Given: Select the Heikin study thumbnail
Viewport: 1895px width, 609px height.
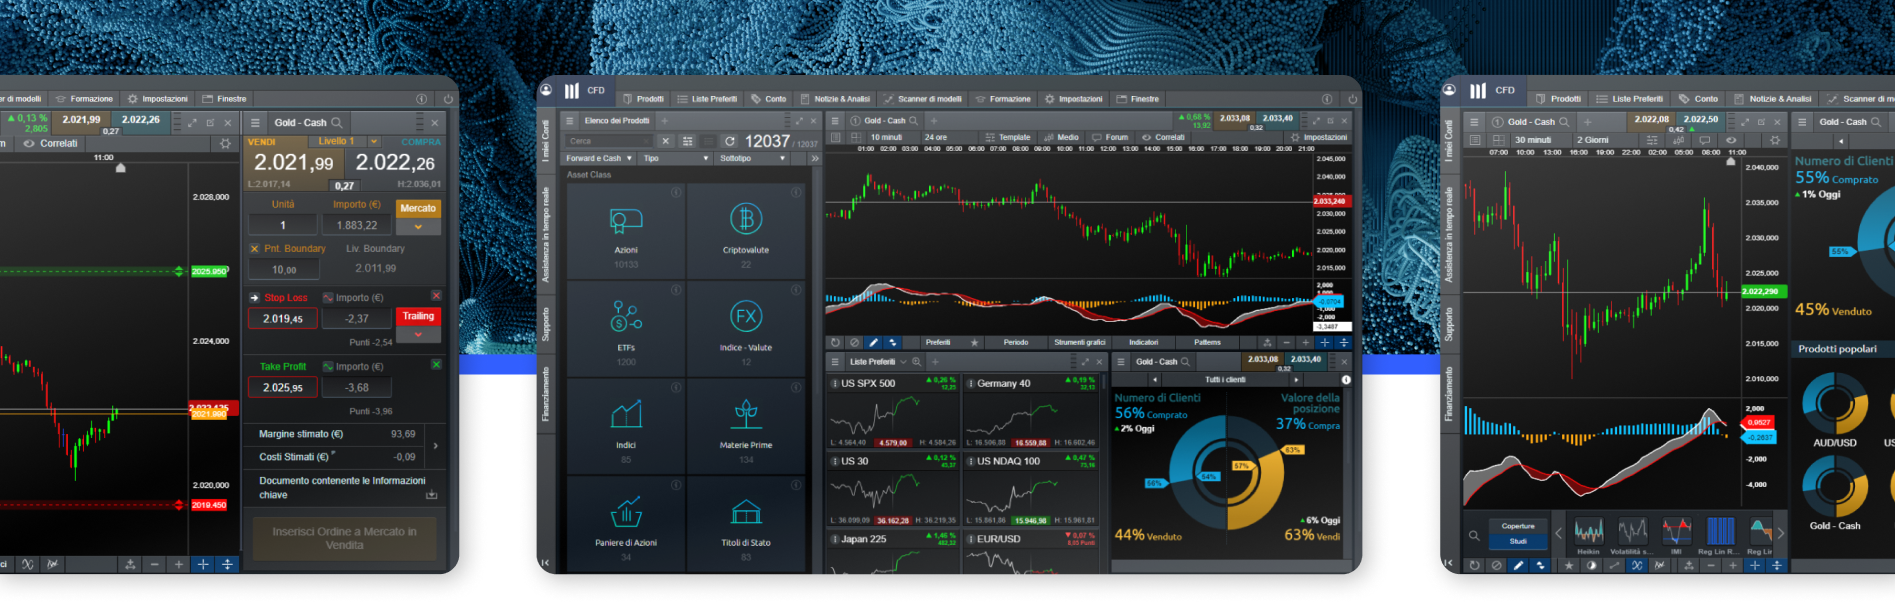Looking at the screenshot, I should pyautogui.click(x=1588, y=531).
